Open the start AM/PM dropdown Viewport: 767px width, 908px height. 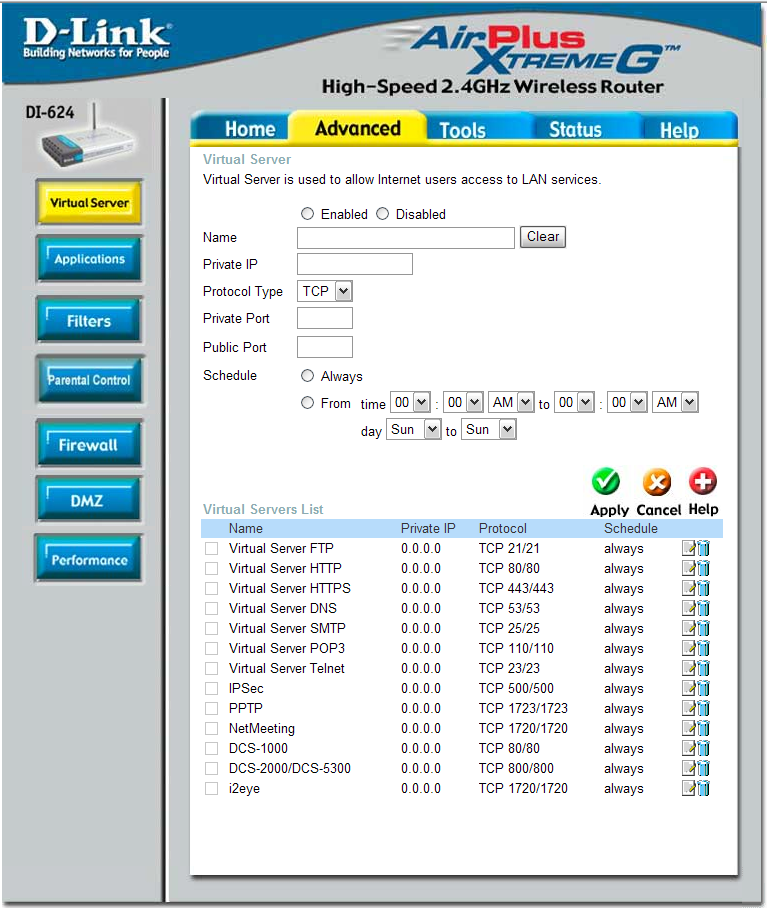click(x=511, y=402)
